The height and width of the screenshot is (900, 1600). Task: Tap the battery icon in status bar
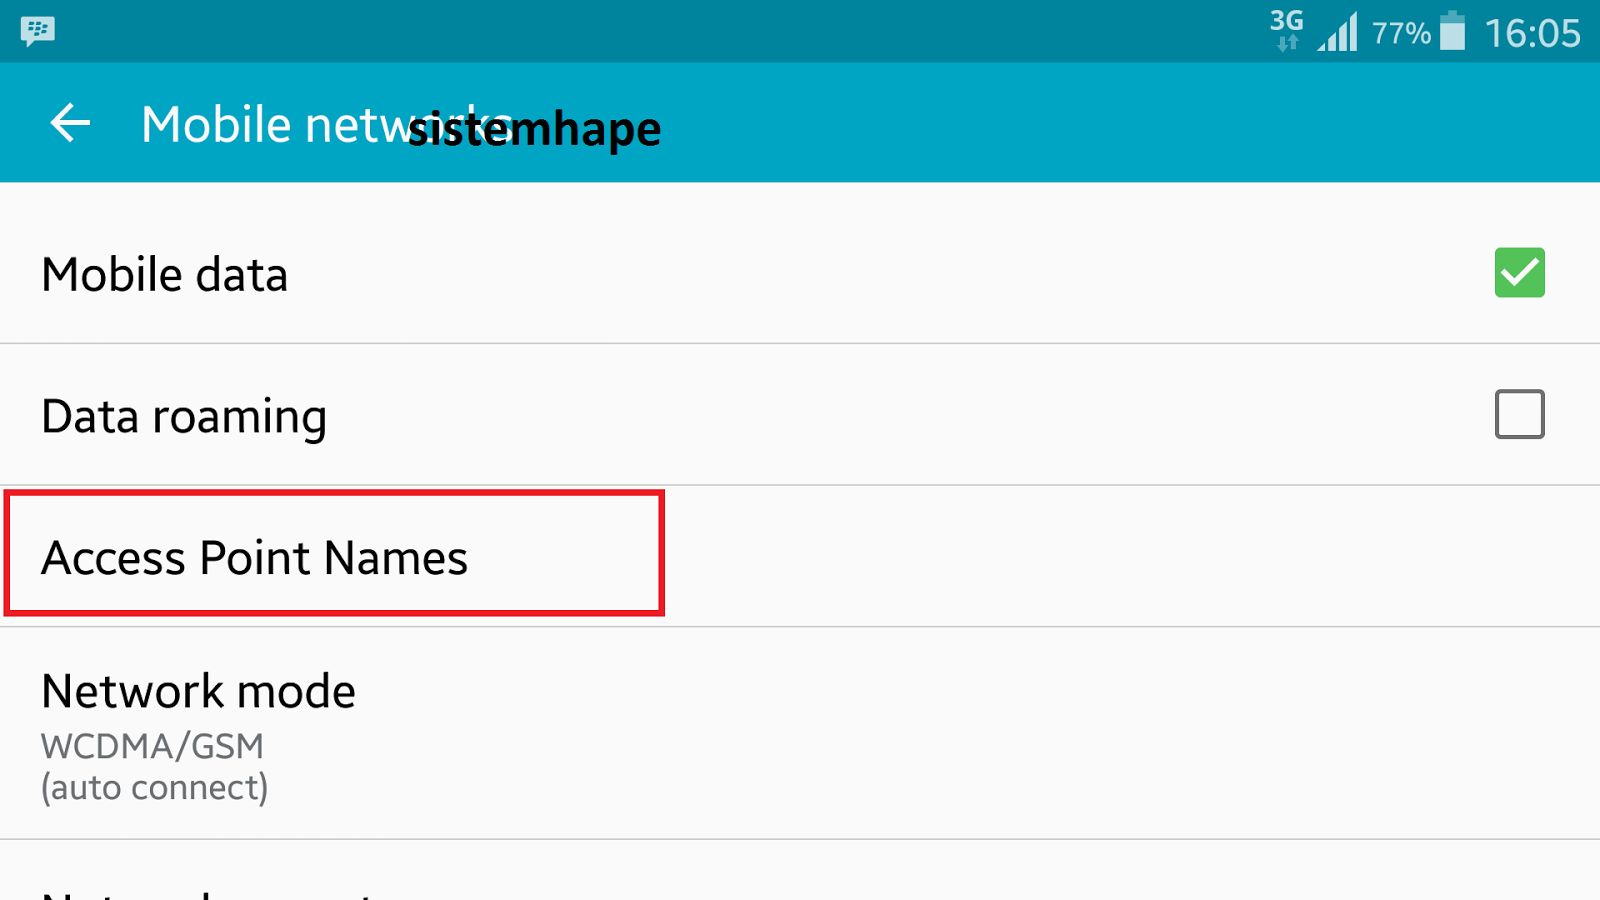1453,31
